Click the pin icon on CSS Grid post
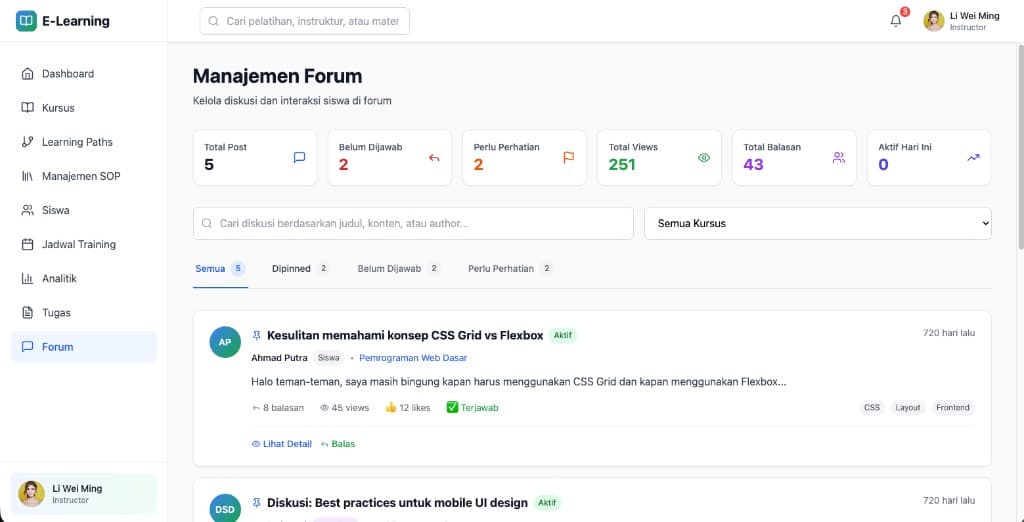1024x522 pixels. click(257, 336)
